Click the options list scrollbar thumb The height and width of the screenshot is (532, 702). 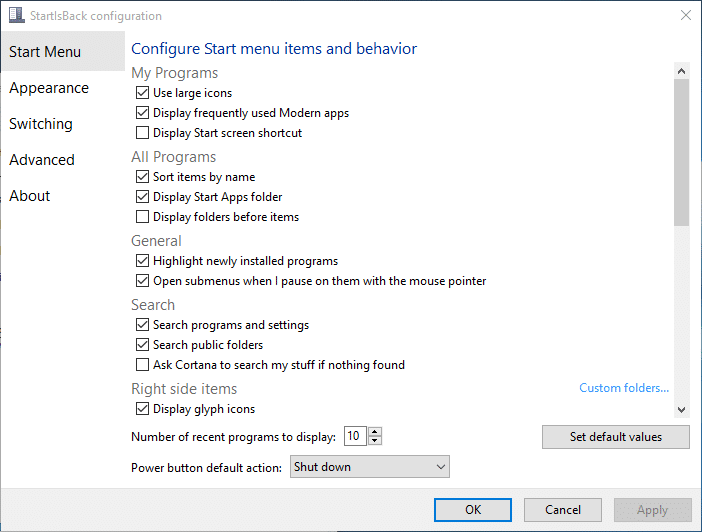[x=681, y=152]
